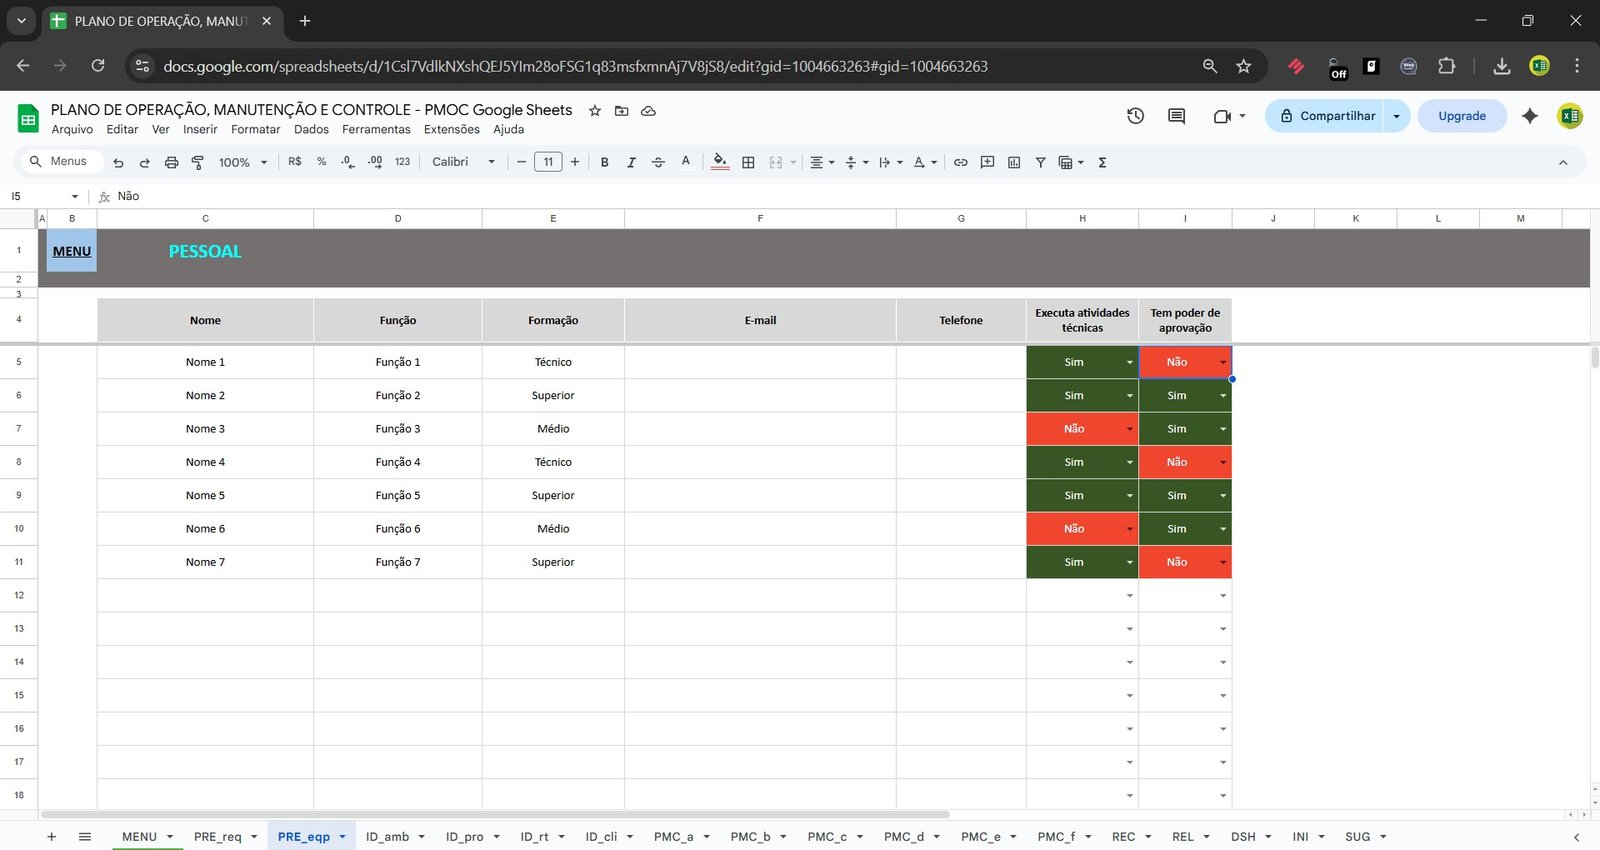The height and width of the screenshot is (850, 1600).
Task: Click the font size input field
Action: pos(548,162)
